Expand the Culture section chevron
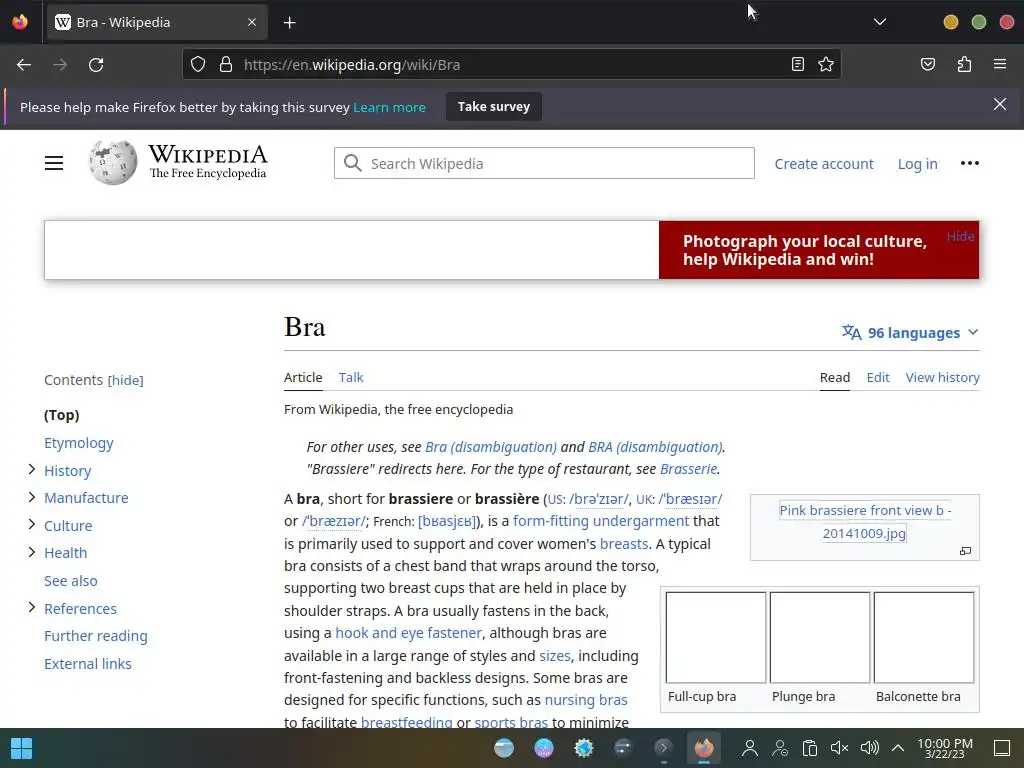The height and width of the screenshot is (768, 1024). pyautogui.click(x=31, y=524)
